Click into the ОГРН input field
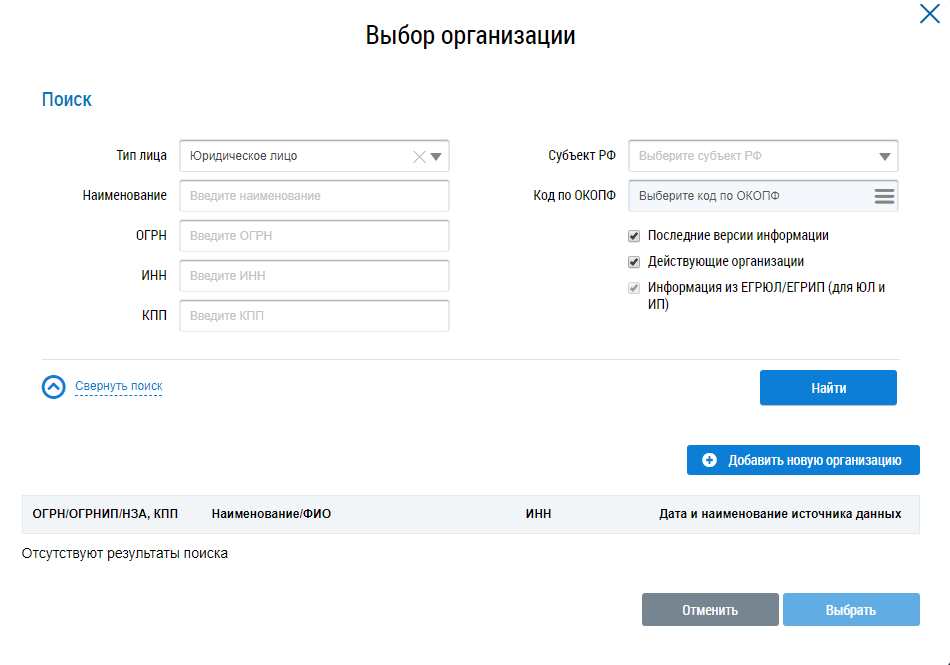 [314, 236]
